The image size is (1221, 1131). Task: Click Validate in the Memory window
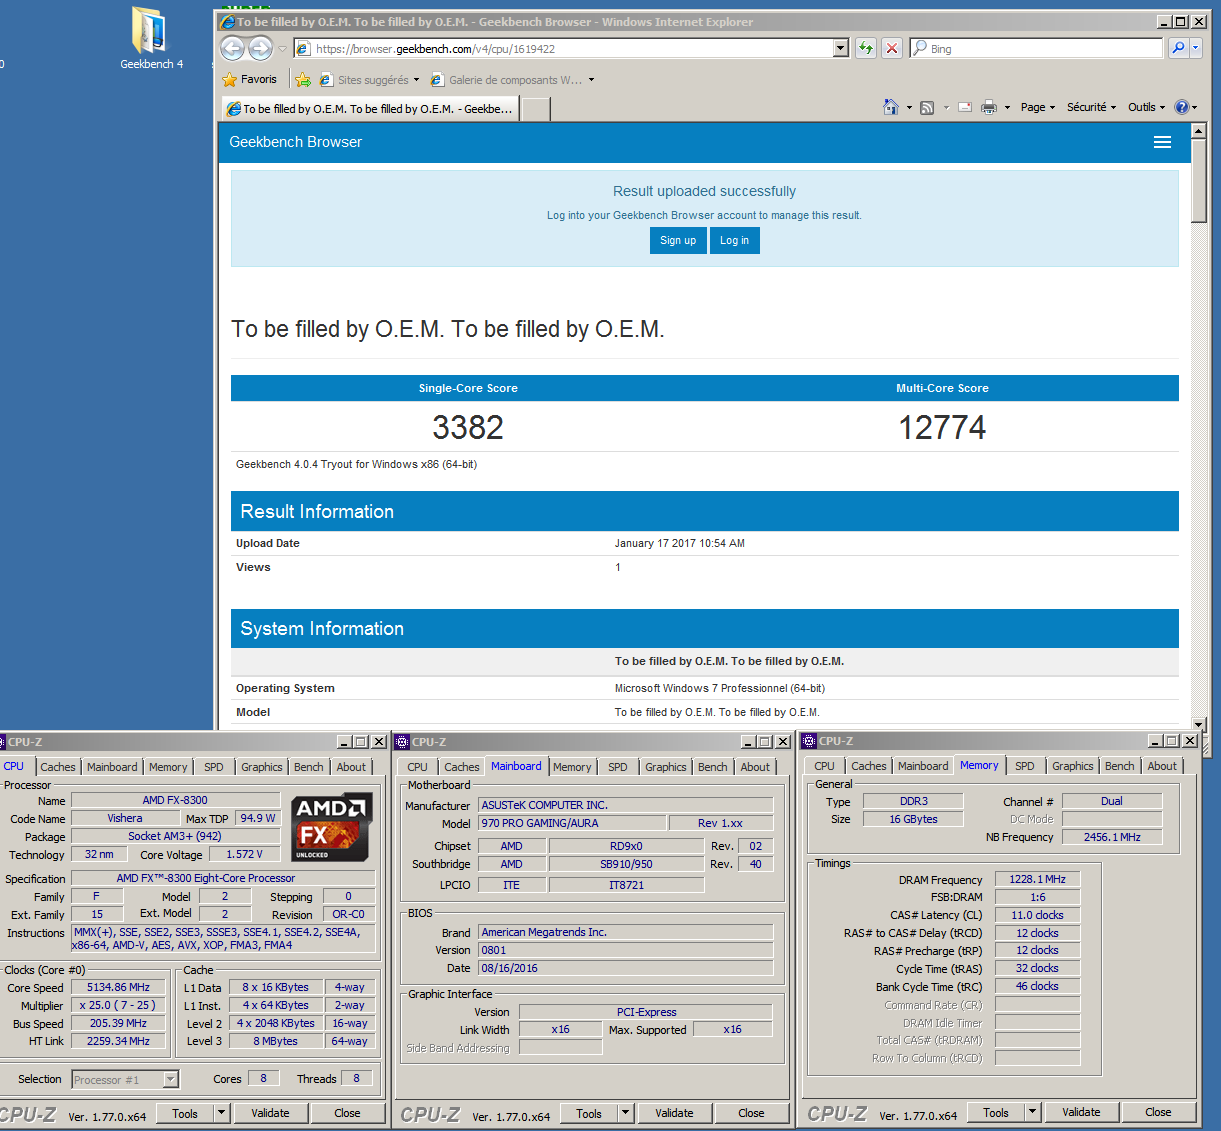click(1081, 1112)
